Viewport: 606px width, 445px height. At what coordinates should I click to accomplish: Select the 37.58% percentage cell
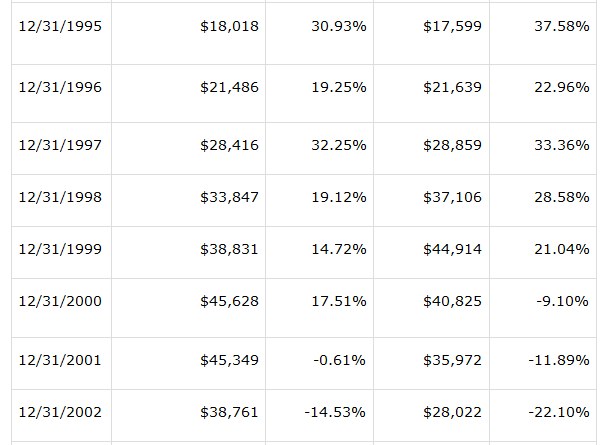561,26
